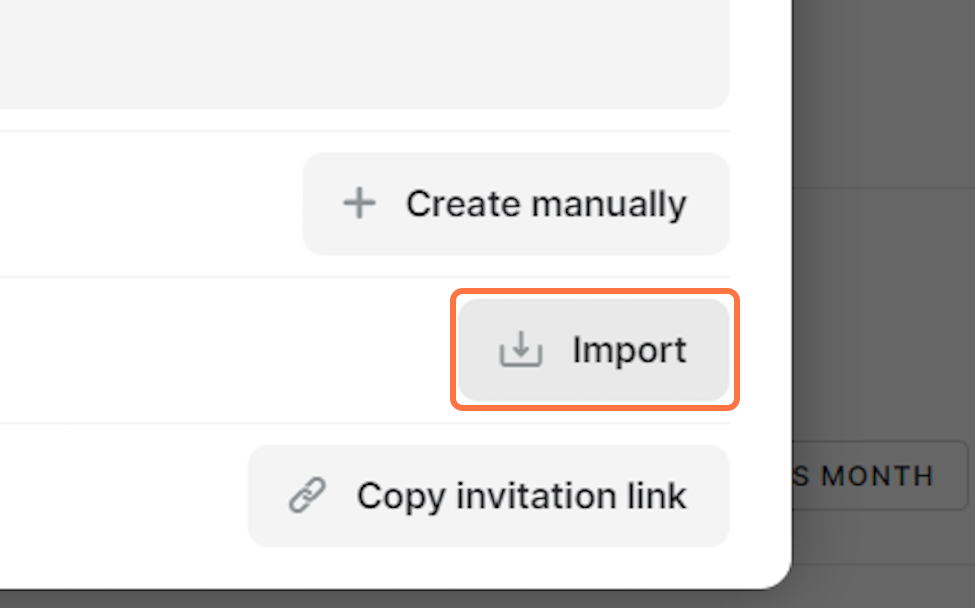
Task: Click empty row space left of Copy invitation link
Action: point(120,496)
